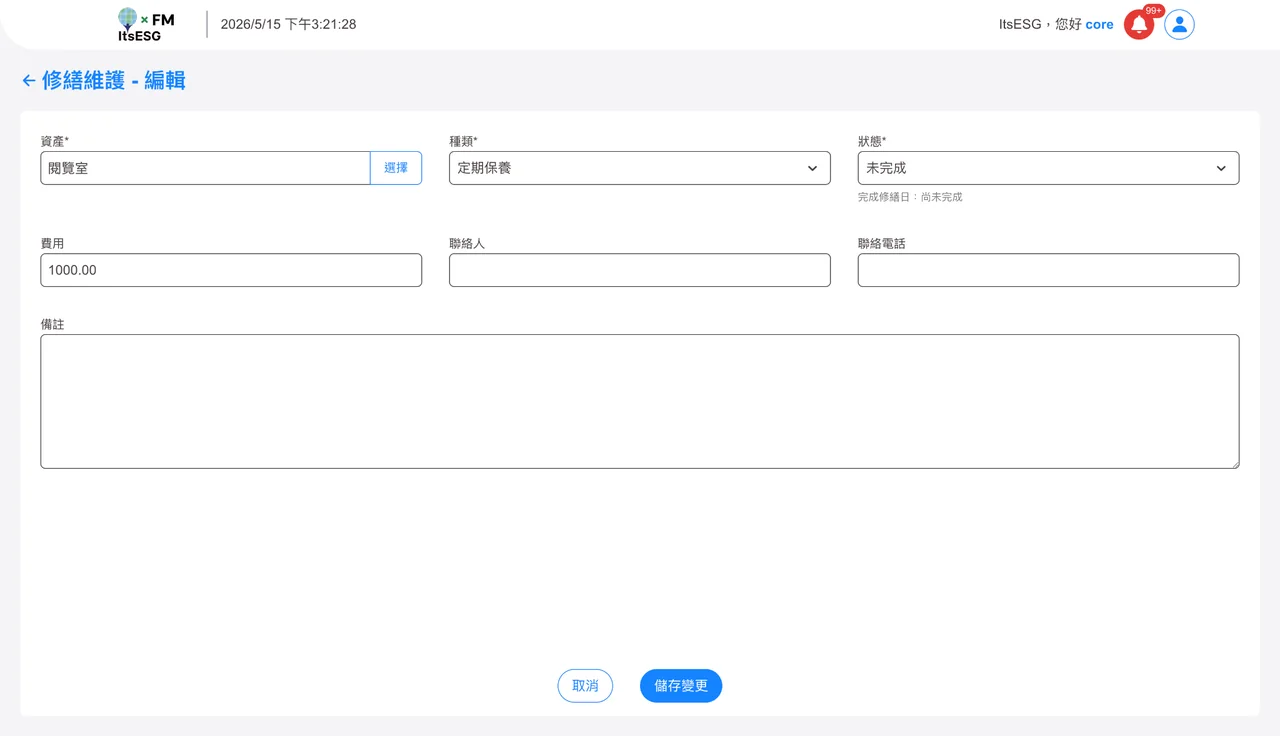The height and width of the screenshot is (736, 1280).
Task: Focus the 資產 field containing 閱覽室
Action: [x=205, y=168]
